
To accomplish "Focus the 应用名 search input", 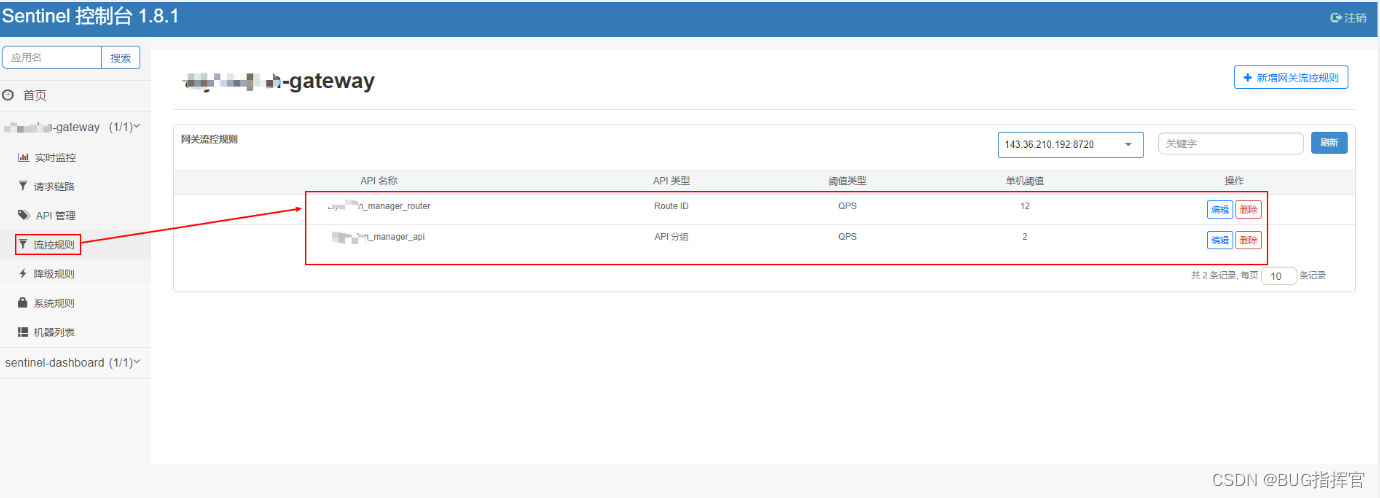I will pyautogui.click(x=52, y=58).
